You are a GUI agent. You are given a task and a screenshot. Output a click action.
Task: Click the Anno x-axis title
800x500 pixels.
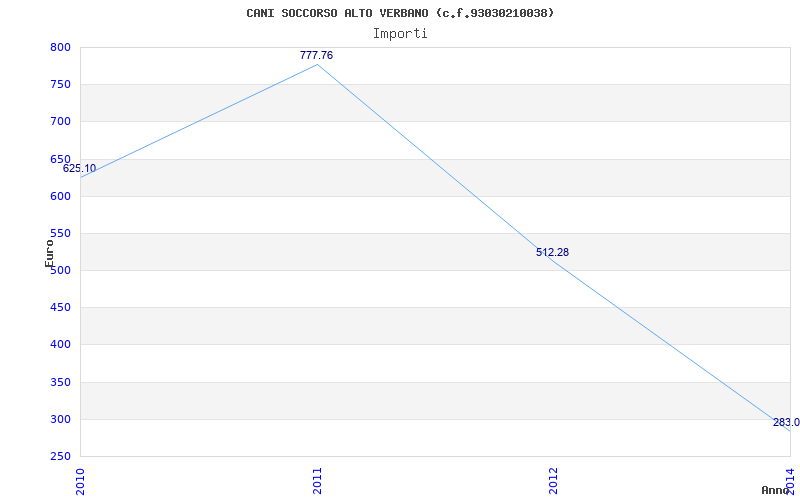(774, 490)
